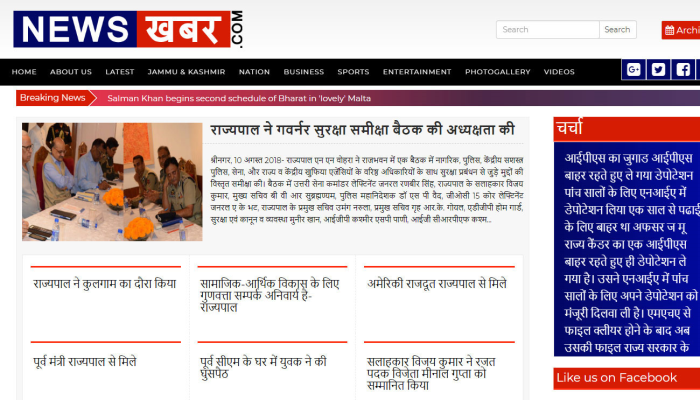Click the Search button

(617, 30)
